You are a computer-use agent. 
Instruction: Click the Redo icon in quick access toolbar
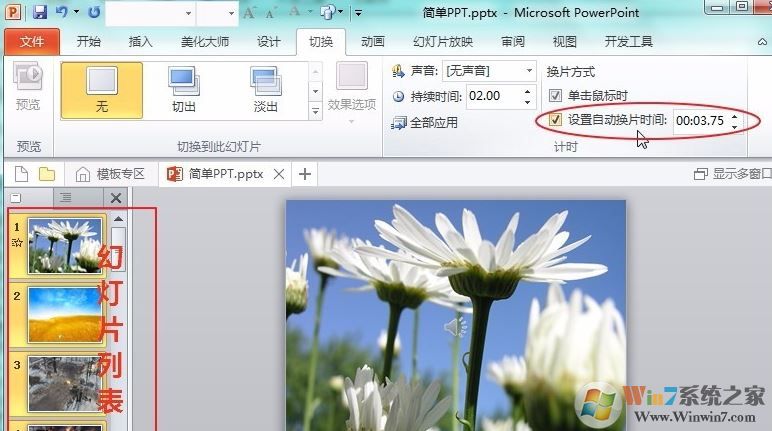(94, 11)
